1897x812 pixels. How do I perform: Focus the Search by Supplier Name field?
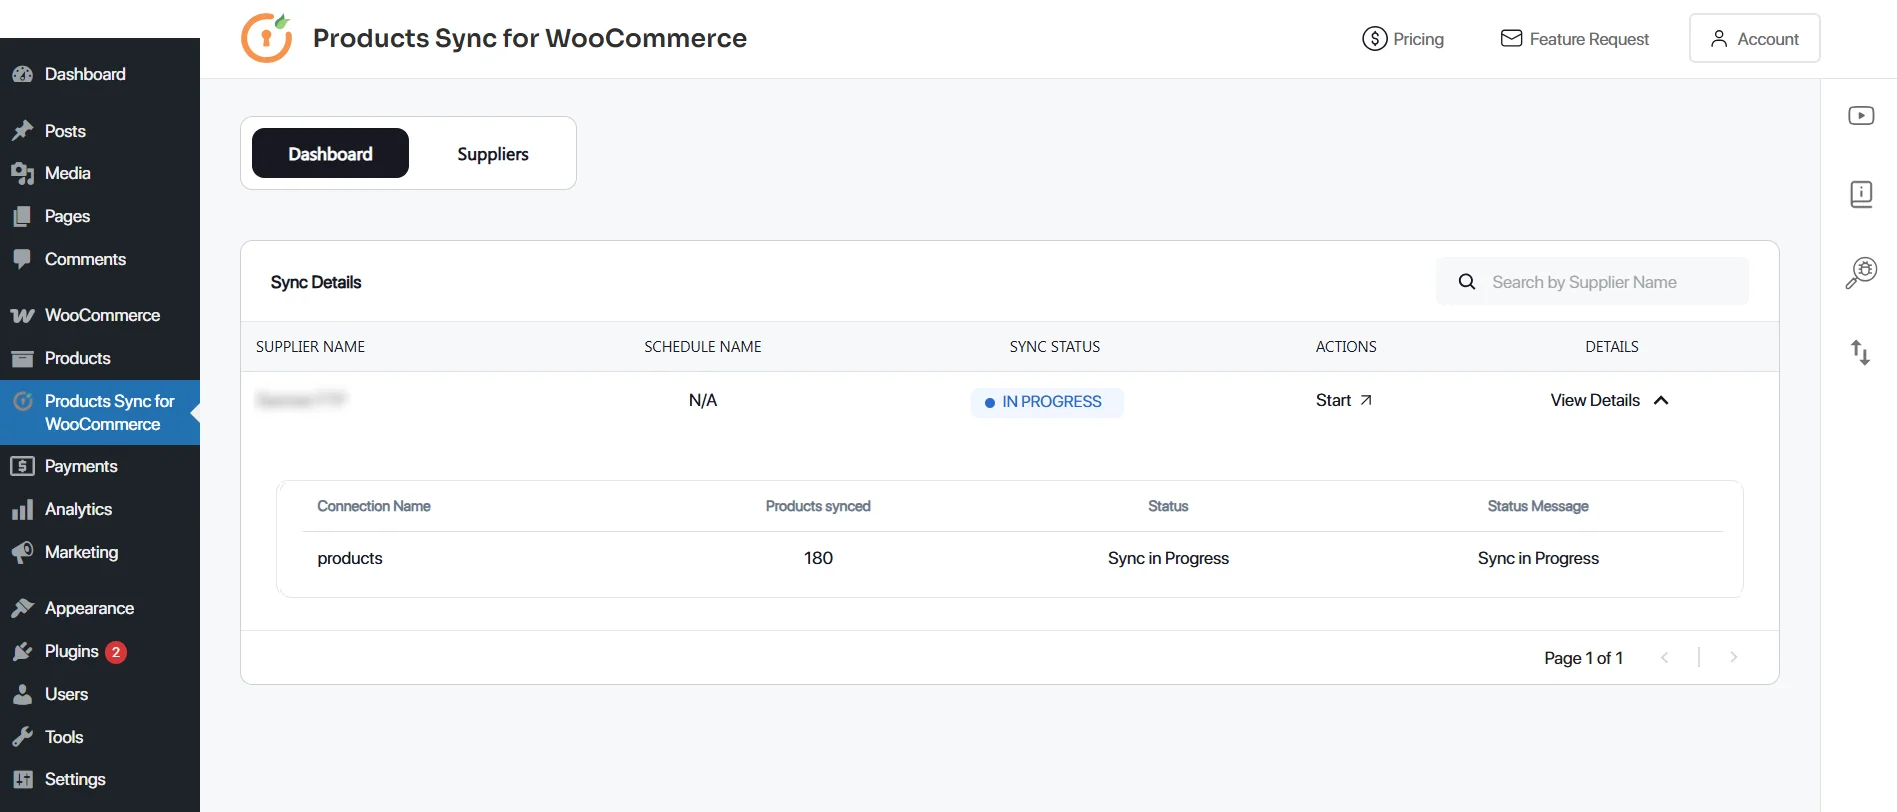(x=1592, y=282)
